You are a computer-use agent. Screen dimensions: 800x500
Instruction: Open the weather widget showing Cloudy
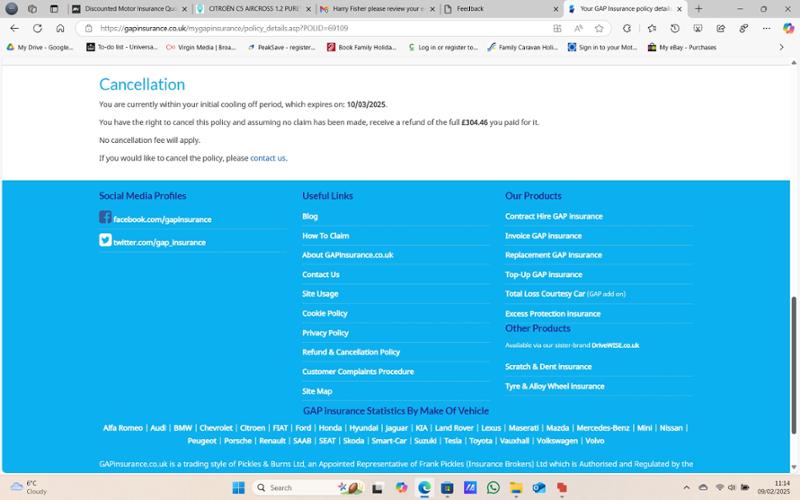click(x=29, y=487)
